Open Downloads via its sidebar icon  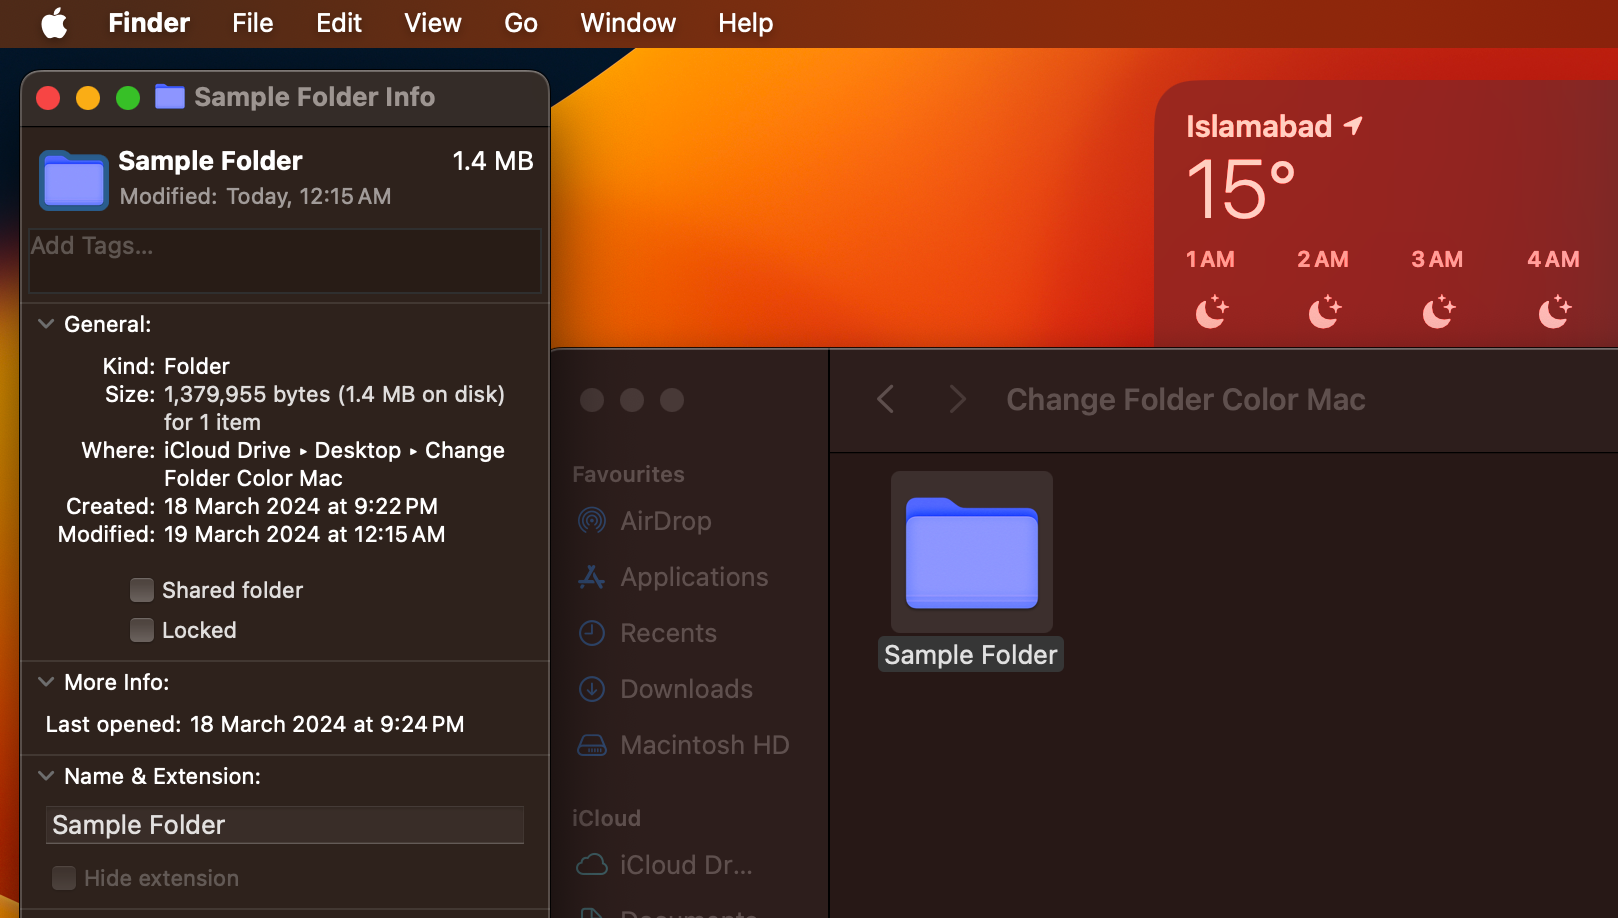coord(592,689)
